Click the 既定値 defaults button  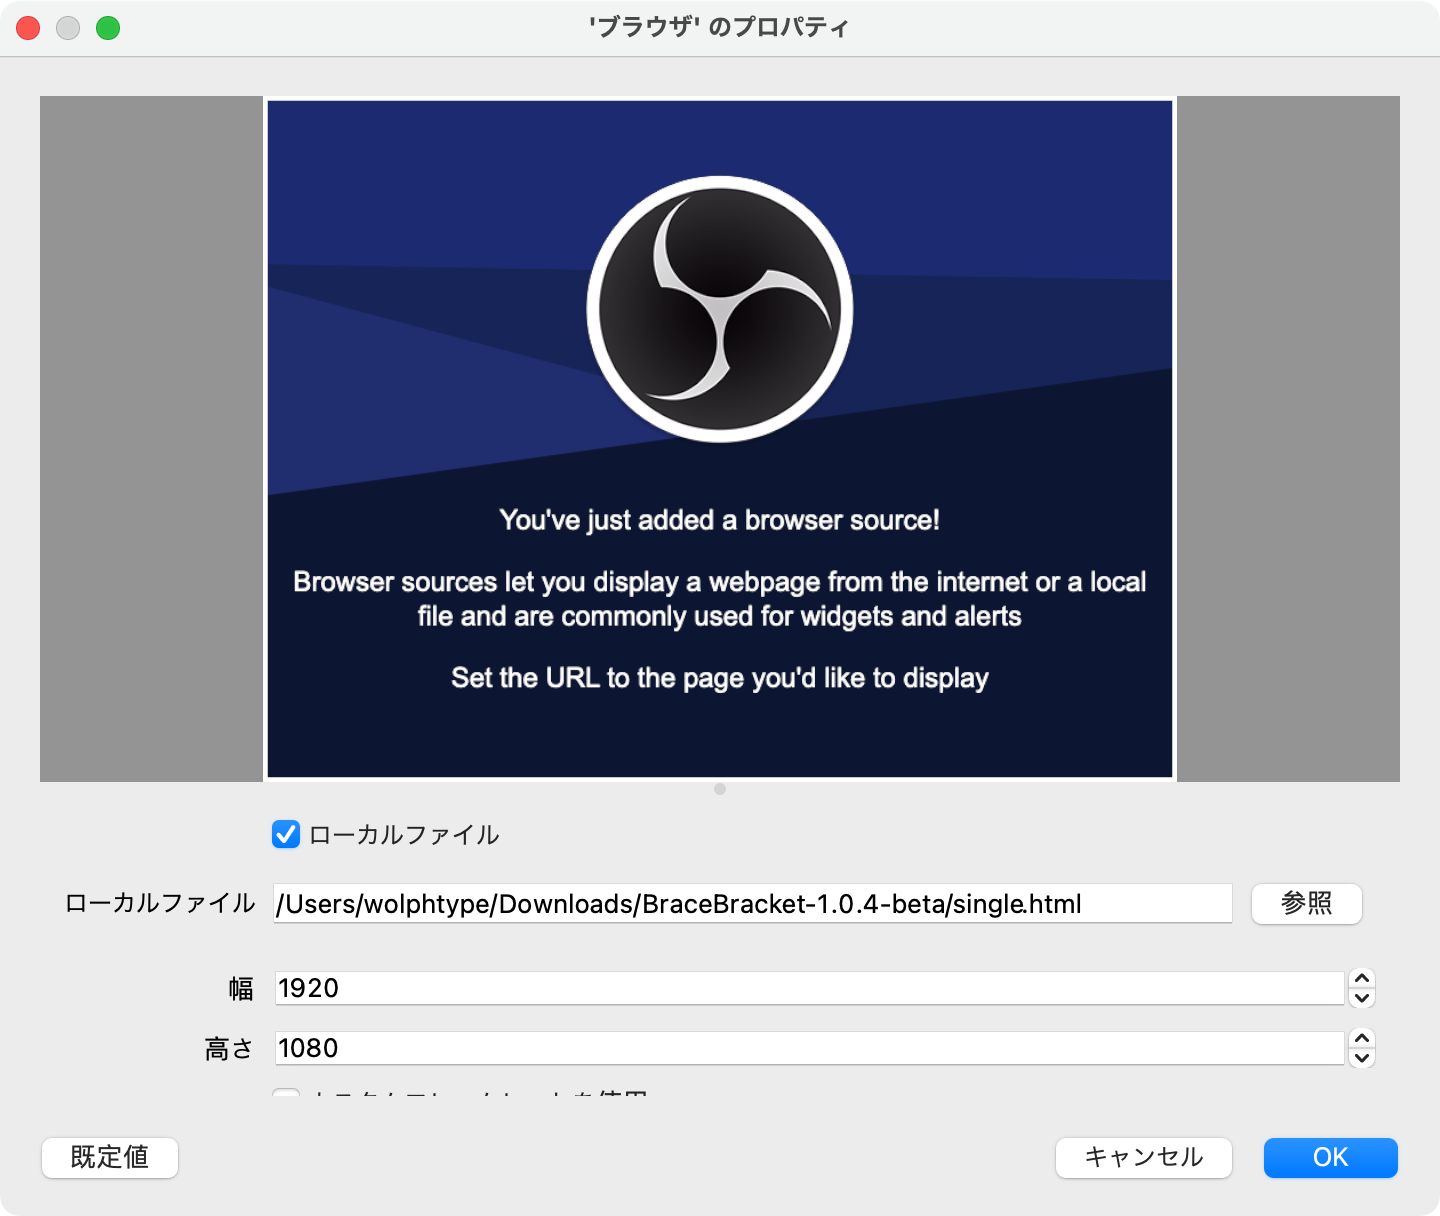pyautogui.click(x=110, y=1157)
